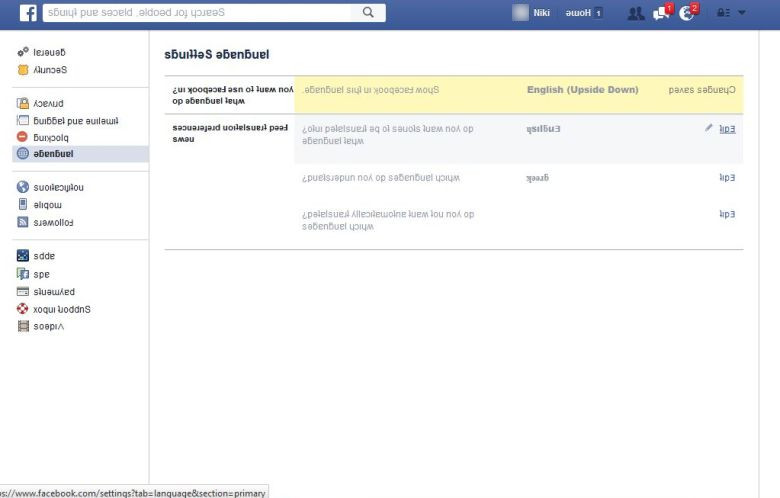Screen dimensions: 780x498
Task: Click the Ads icon in sidebar
Action: pos(23,274)
